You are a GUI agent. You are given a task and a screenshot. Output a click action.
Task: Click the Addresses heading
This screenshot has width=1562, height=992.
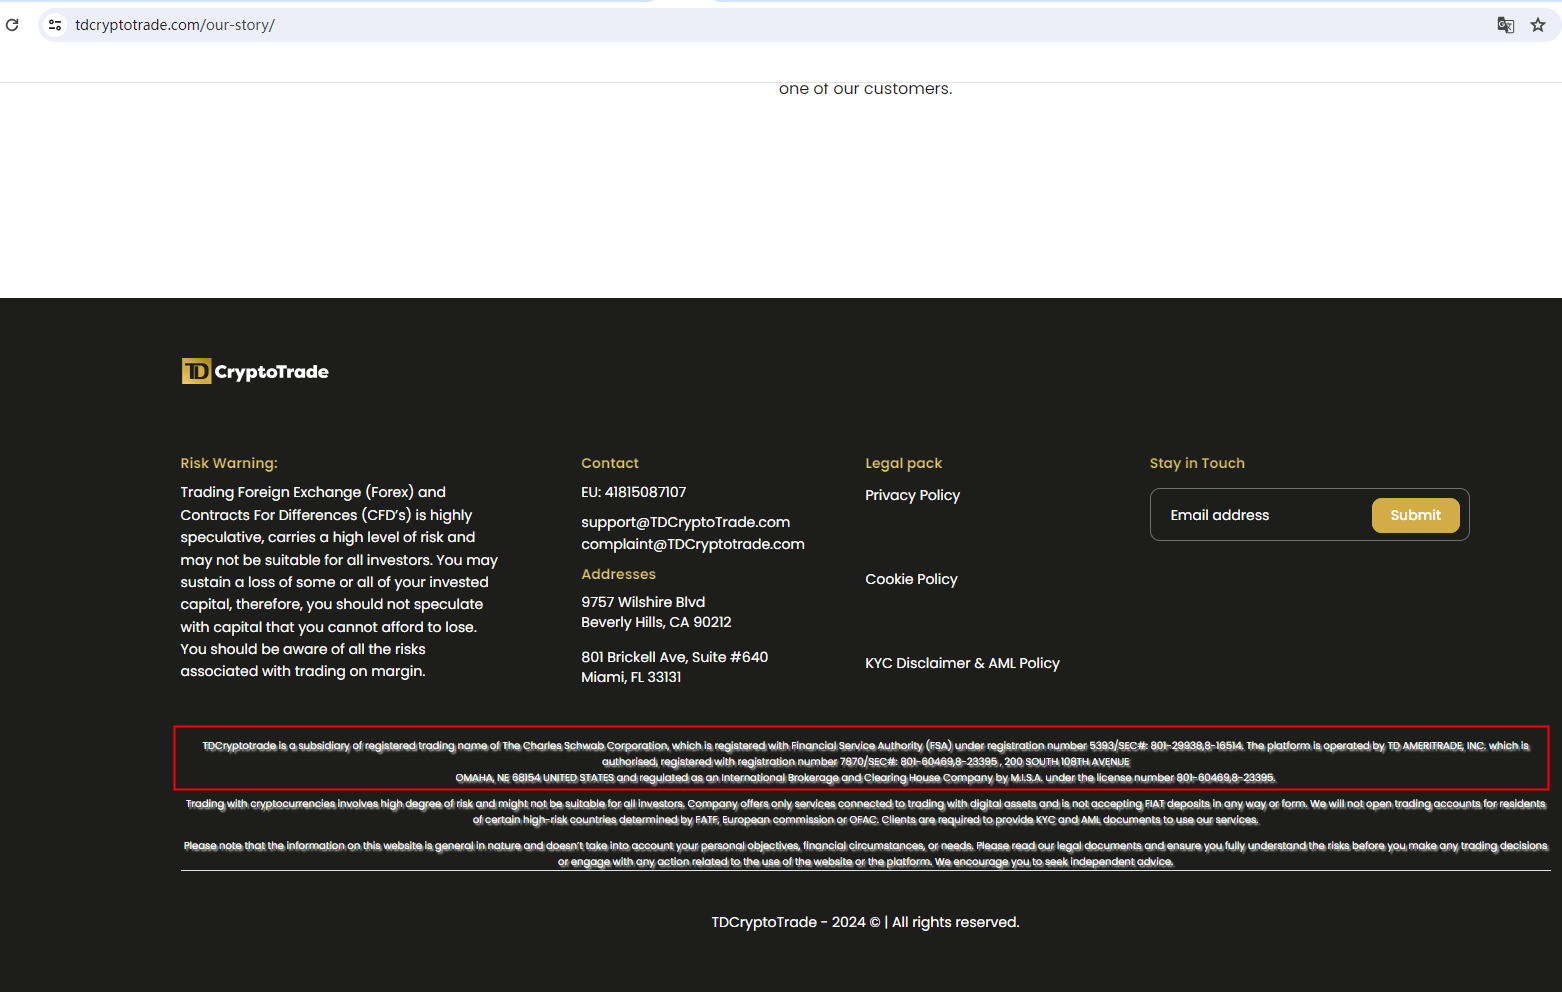click(619, 574)
